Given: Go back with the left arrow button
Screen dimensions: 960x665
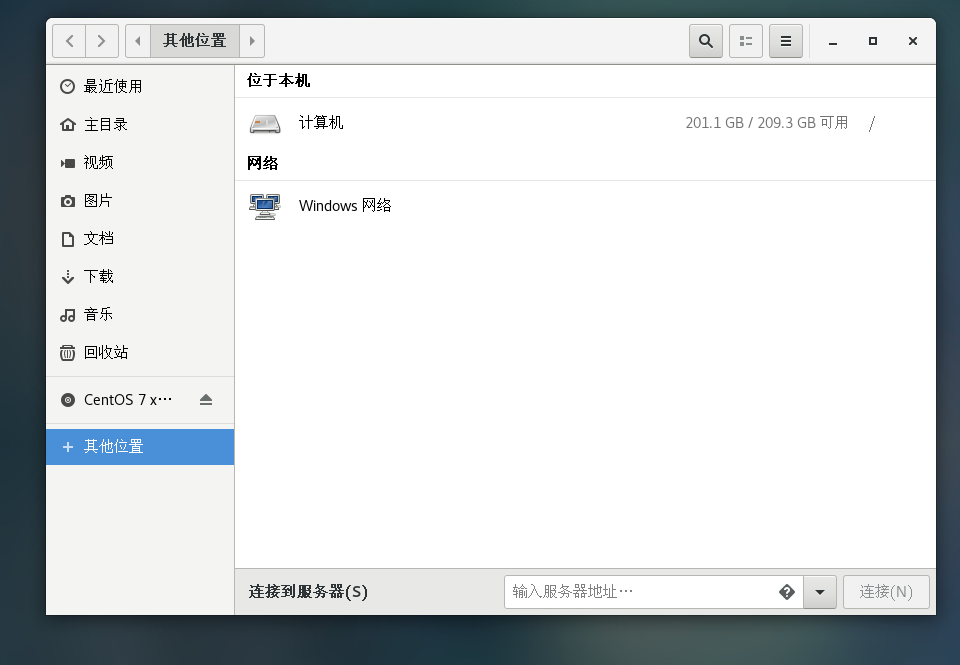Looking at the screenshot, I should point(69,41).
